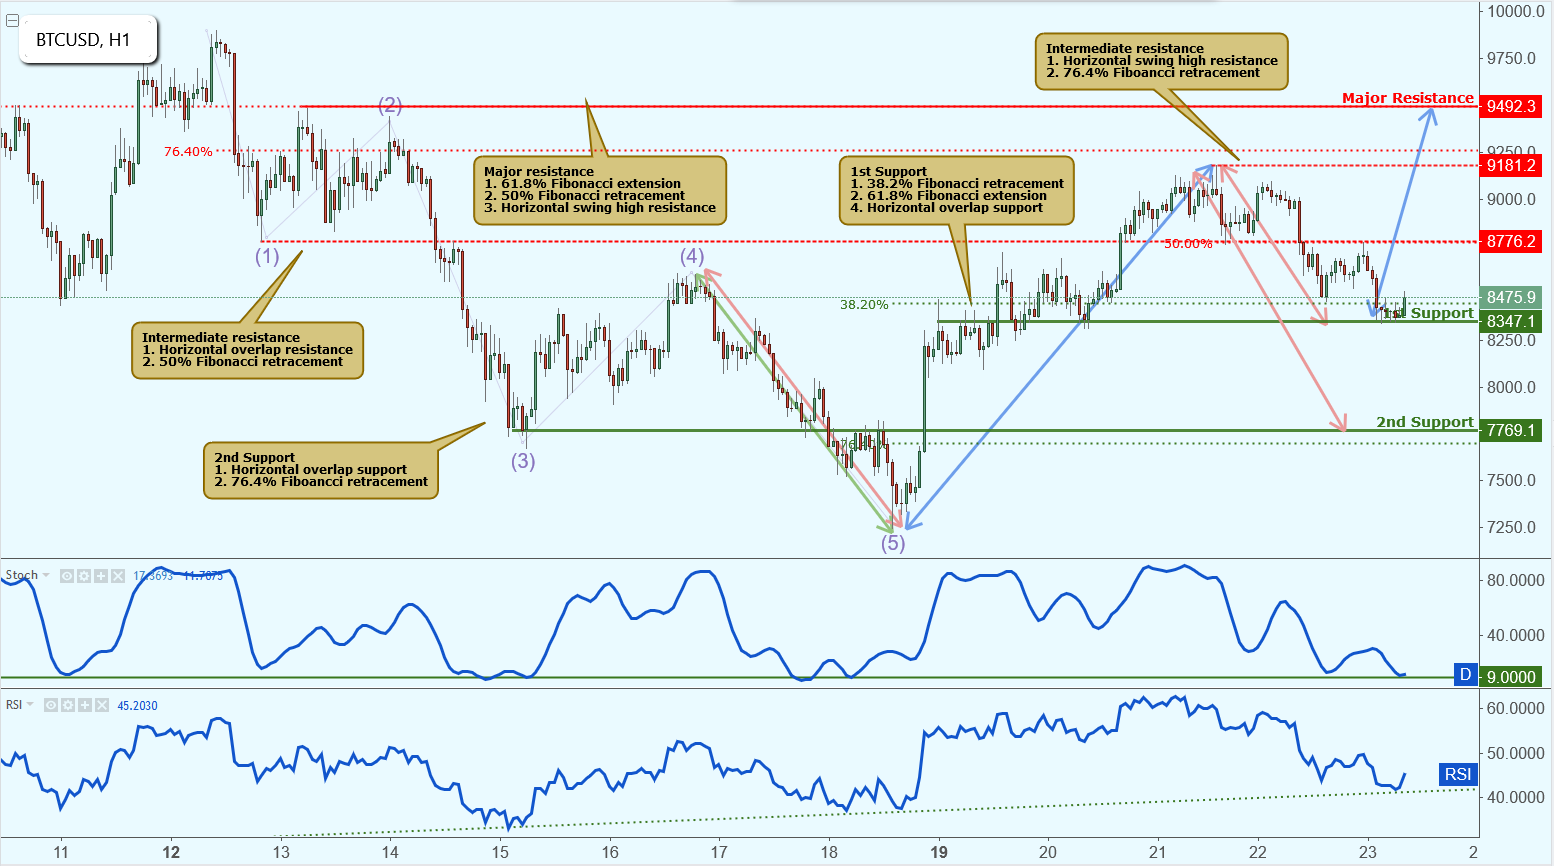Click date 23 on the time axis

pos(1367,852)
